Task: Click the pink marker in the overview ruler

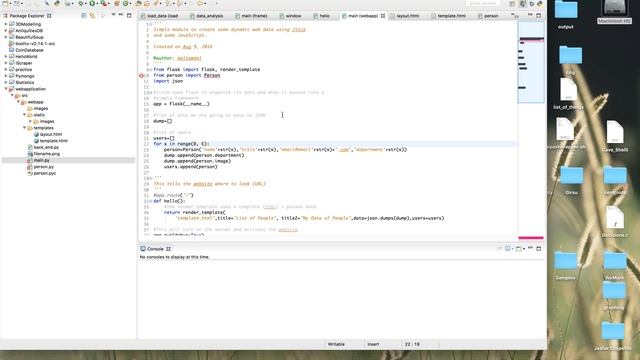Action: coord(531,238)
